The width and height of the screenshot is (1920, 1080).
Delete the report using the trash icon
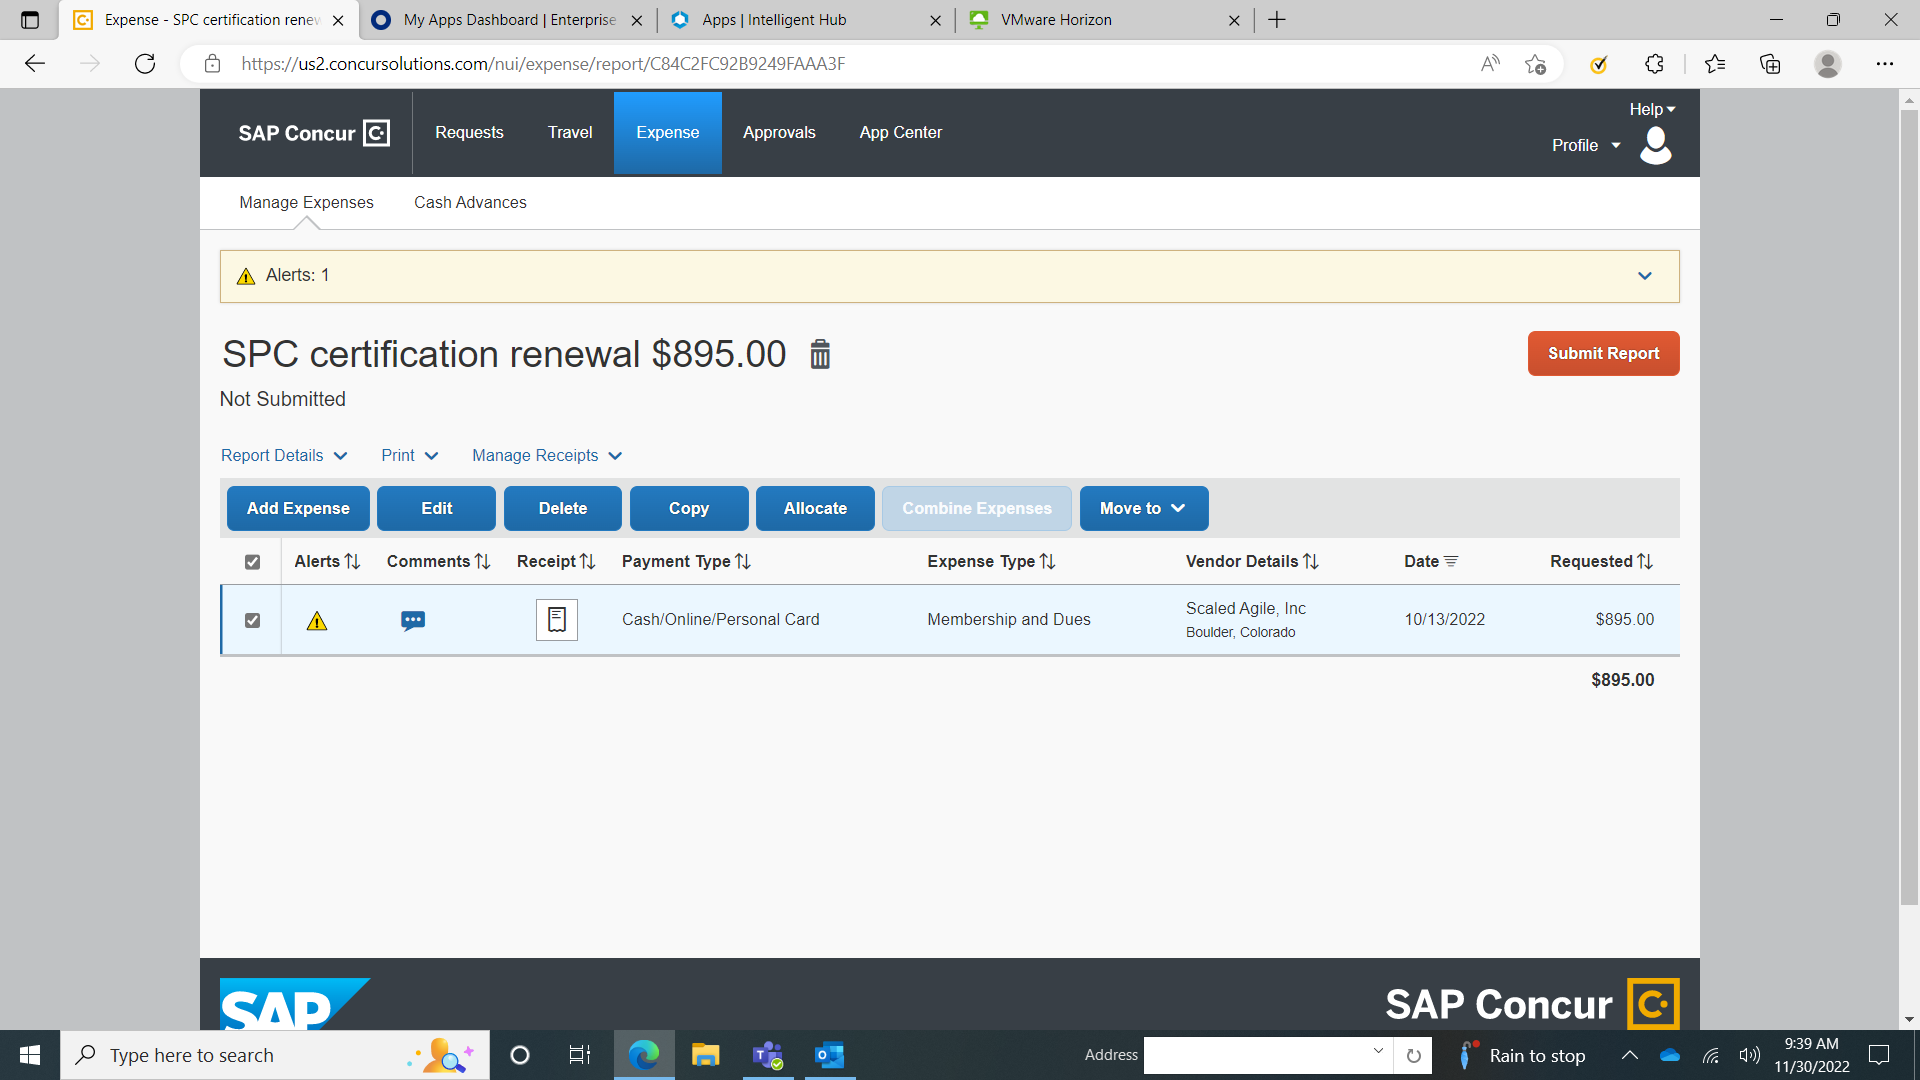(x=820, y=354)
